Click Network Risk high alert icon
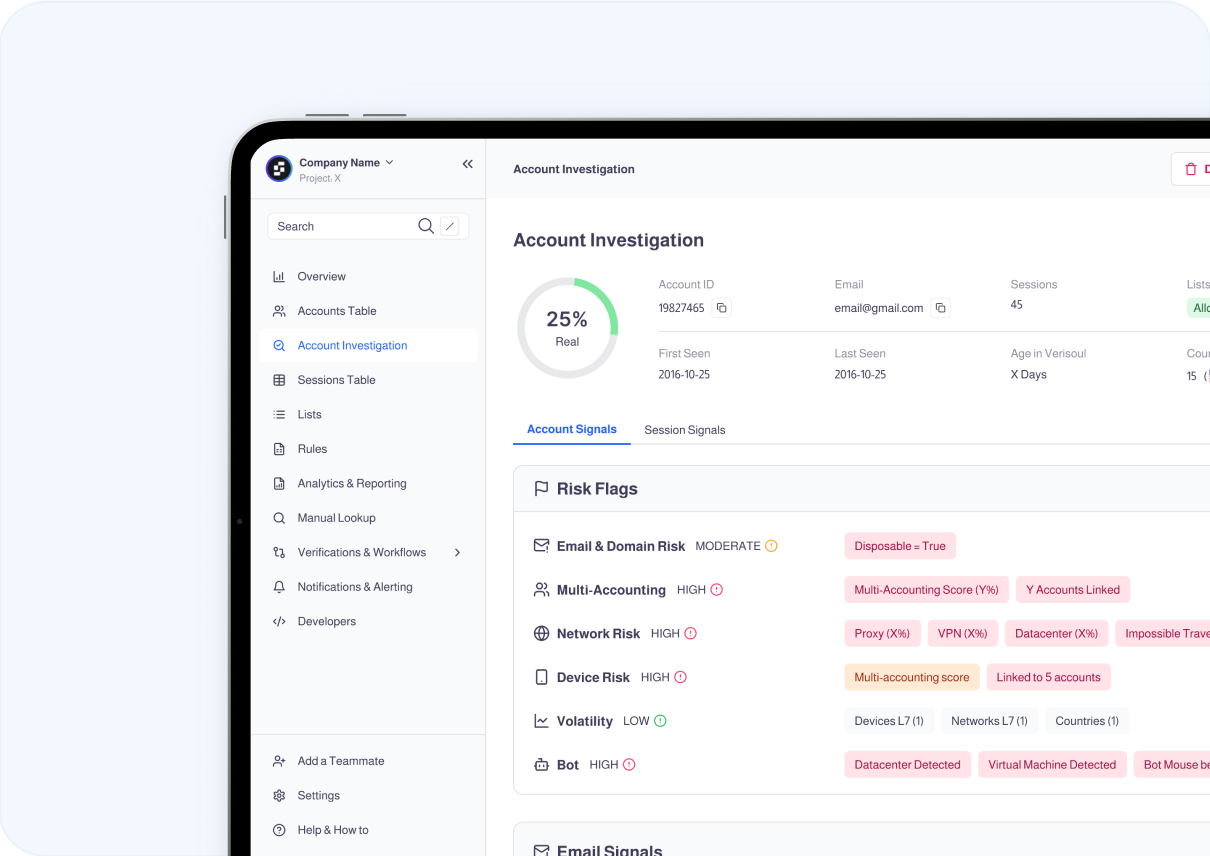This screenshot has width=1210, height=856. click(690, 633)
